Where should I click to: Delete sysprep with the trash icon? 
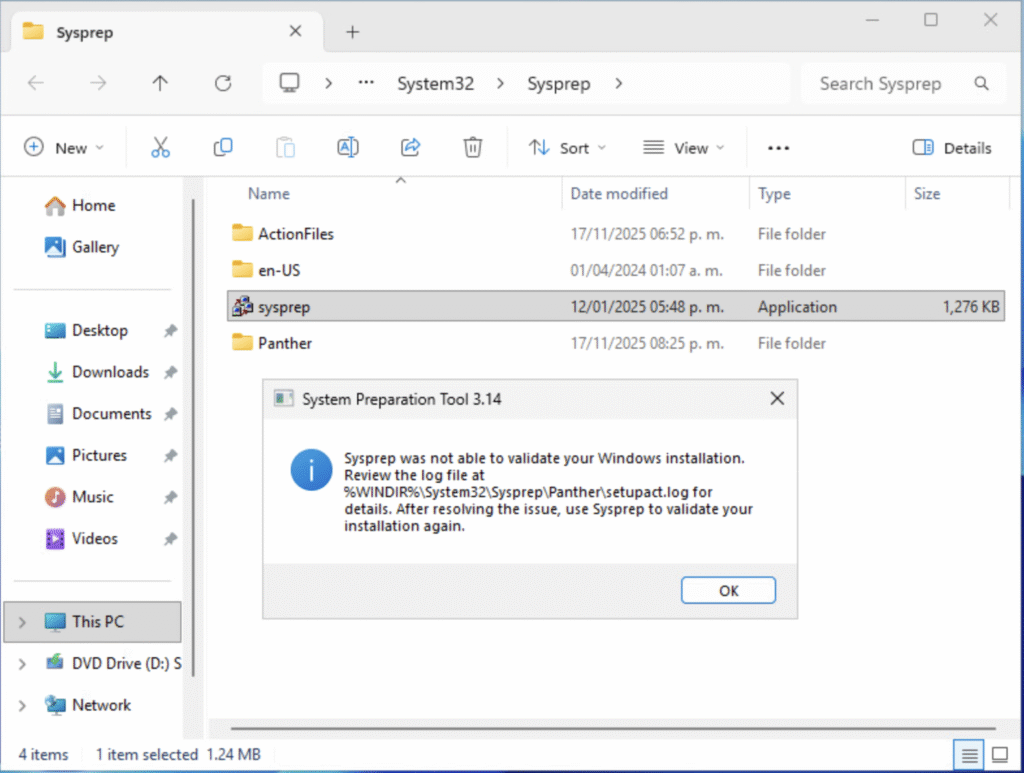coord(472,147)
